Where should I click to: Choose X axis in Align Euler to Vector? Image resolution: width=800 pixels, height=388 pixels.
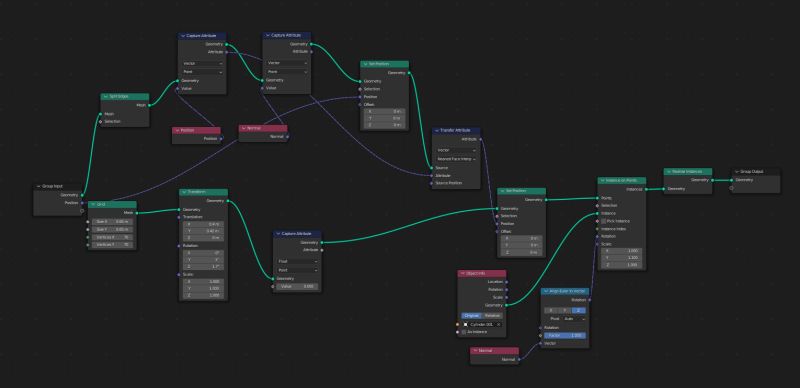[551, 310]
